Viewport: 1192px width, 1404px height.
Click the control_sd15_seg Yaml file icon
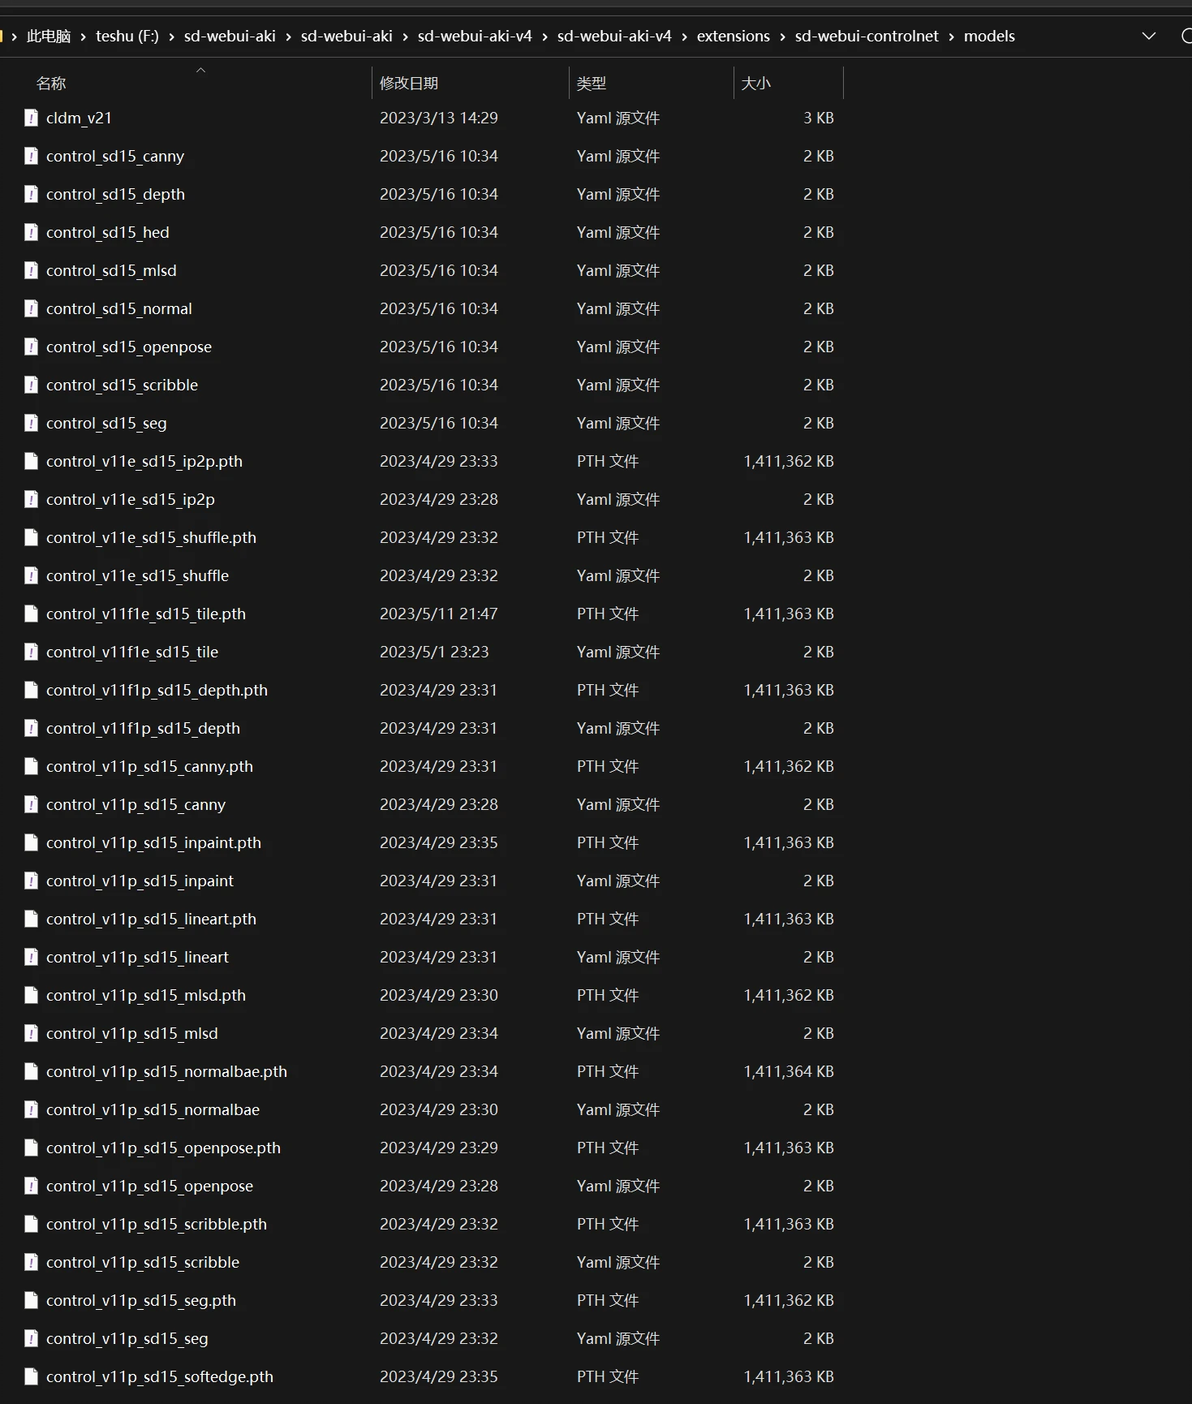click(x=31, y=423)
